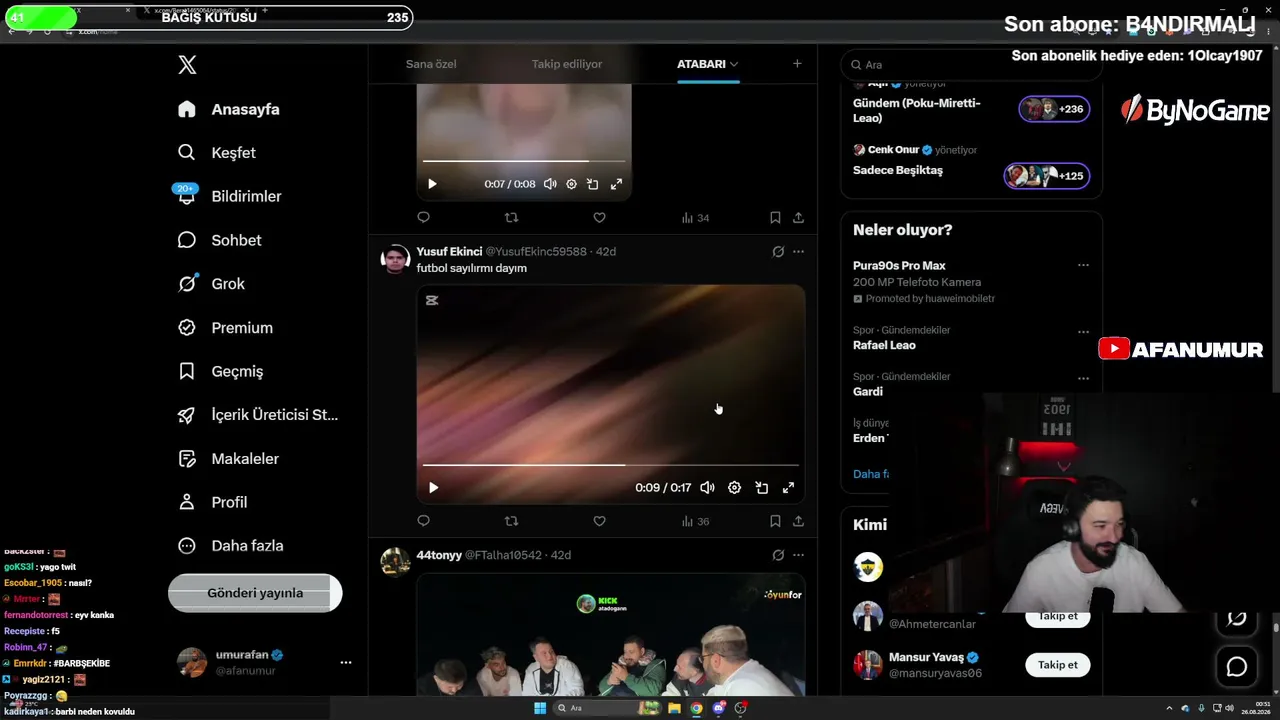Open the Premium page

click(225, 328)
